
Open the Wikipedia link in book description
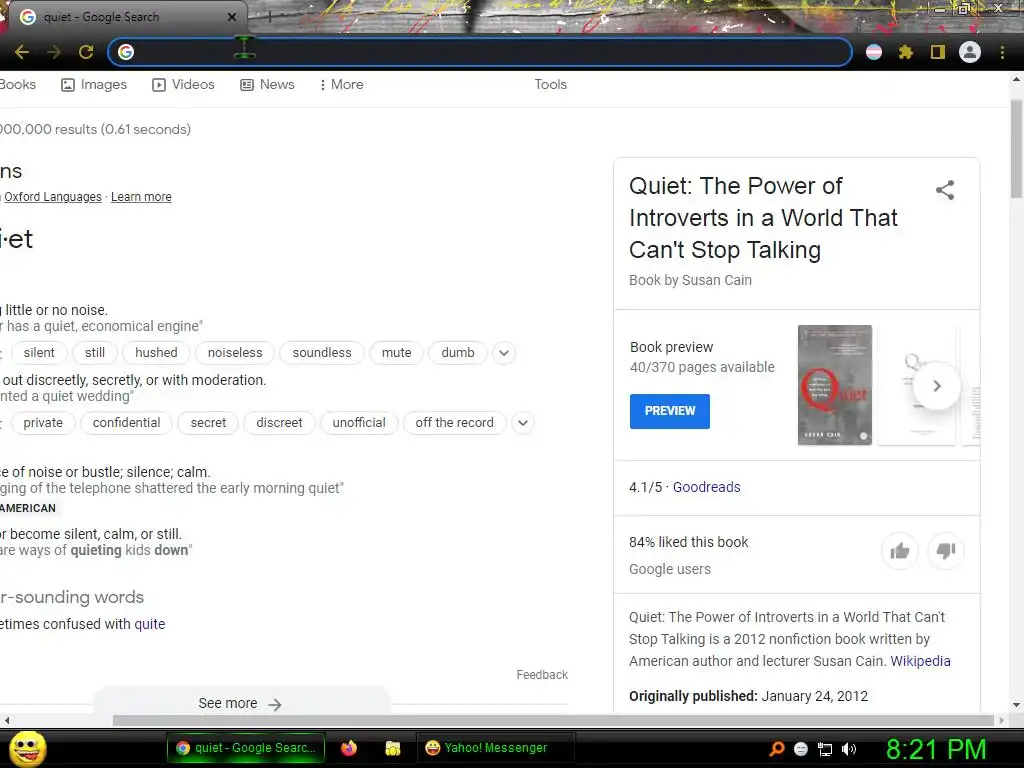pos(920,661)
